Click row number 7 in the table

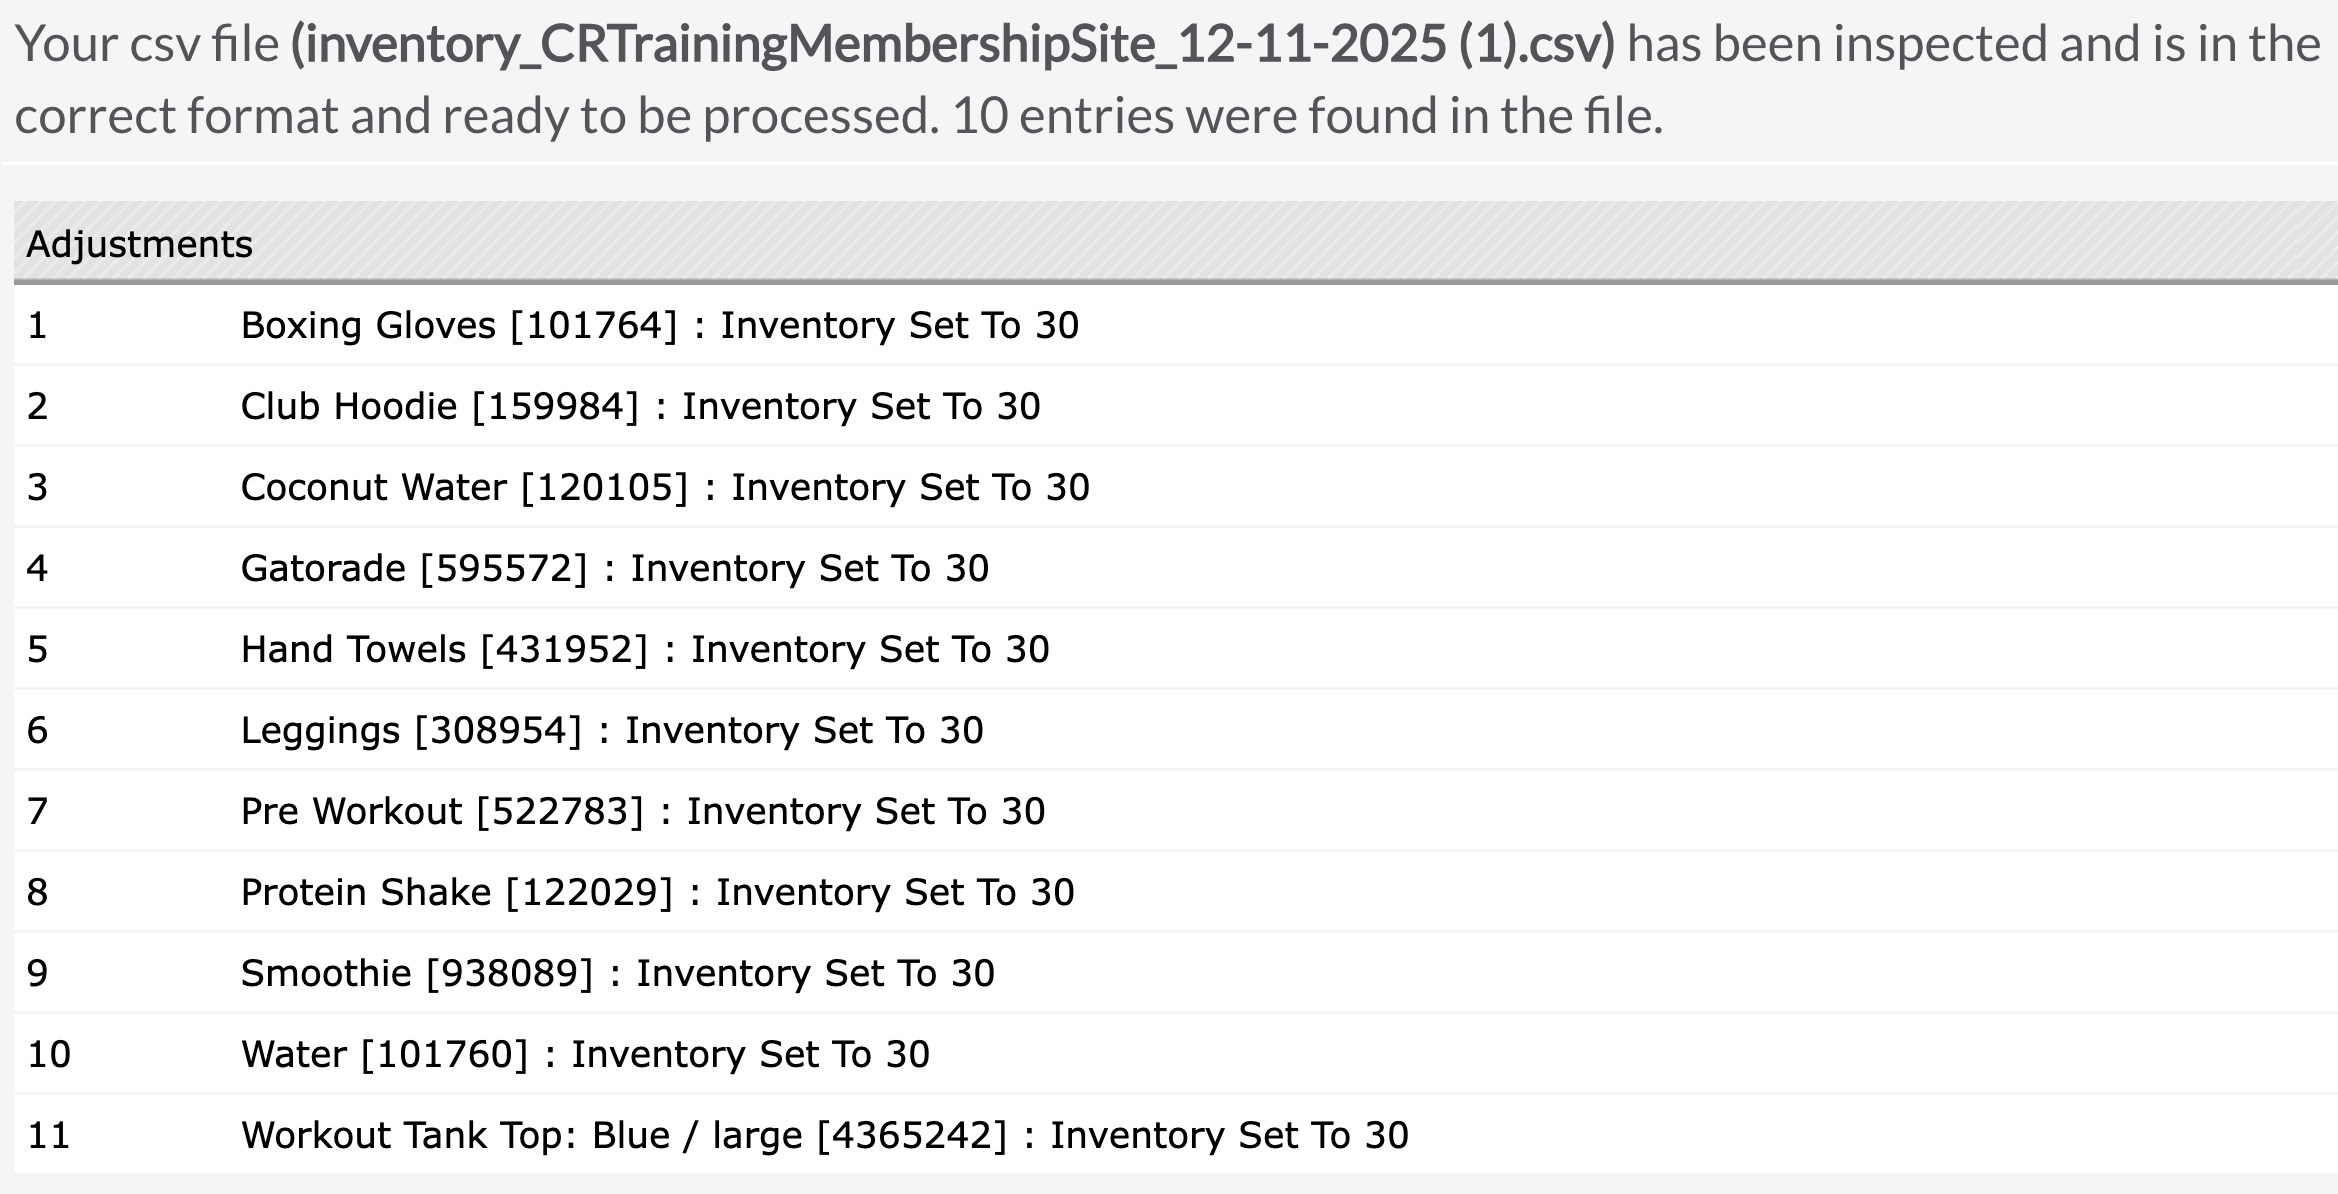37,812
